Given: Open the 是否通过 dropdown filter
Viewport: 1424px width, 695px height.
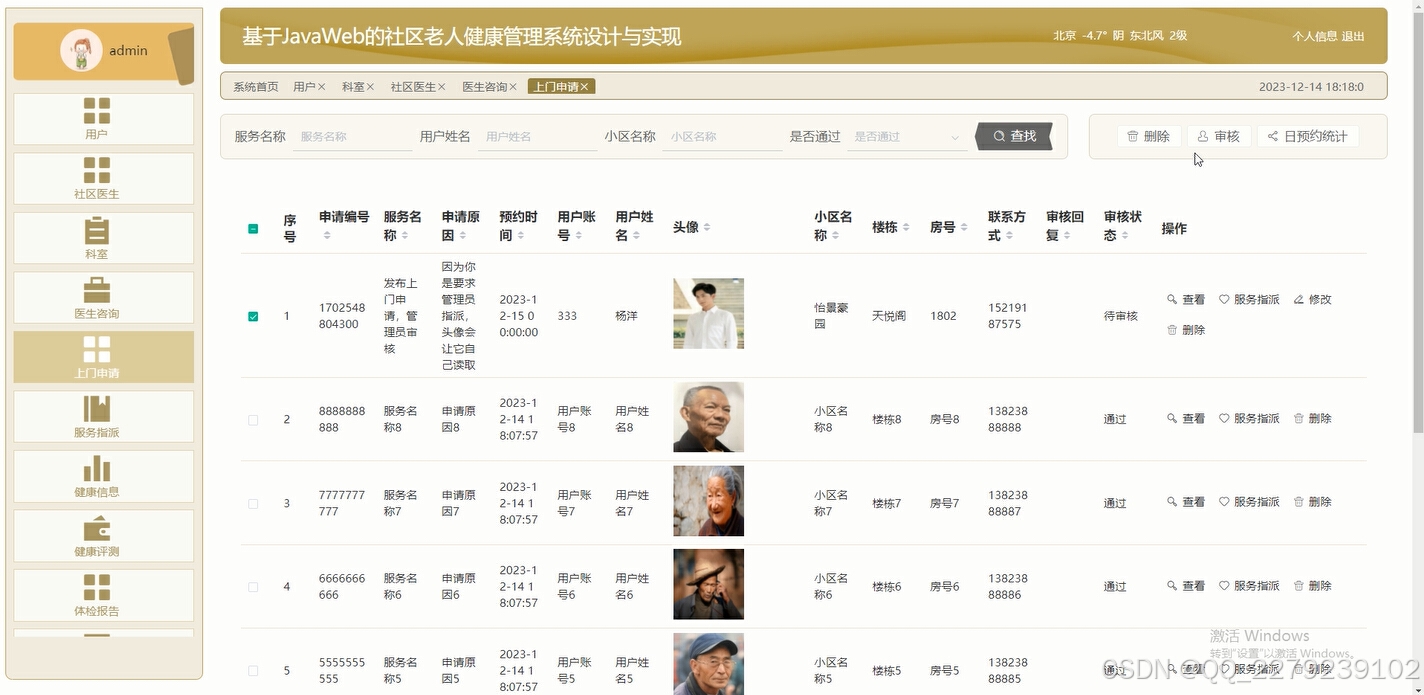Looking at the screenshot, I should tap(905, 136).
